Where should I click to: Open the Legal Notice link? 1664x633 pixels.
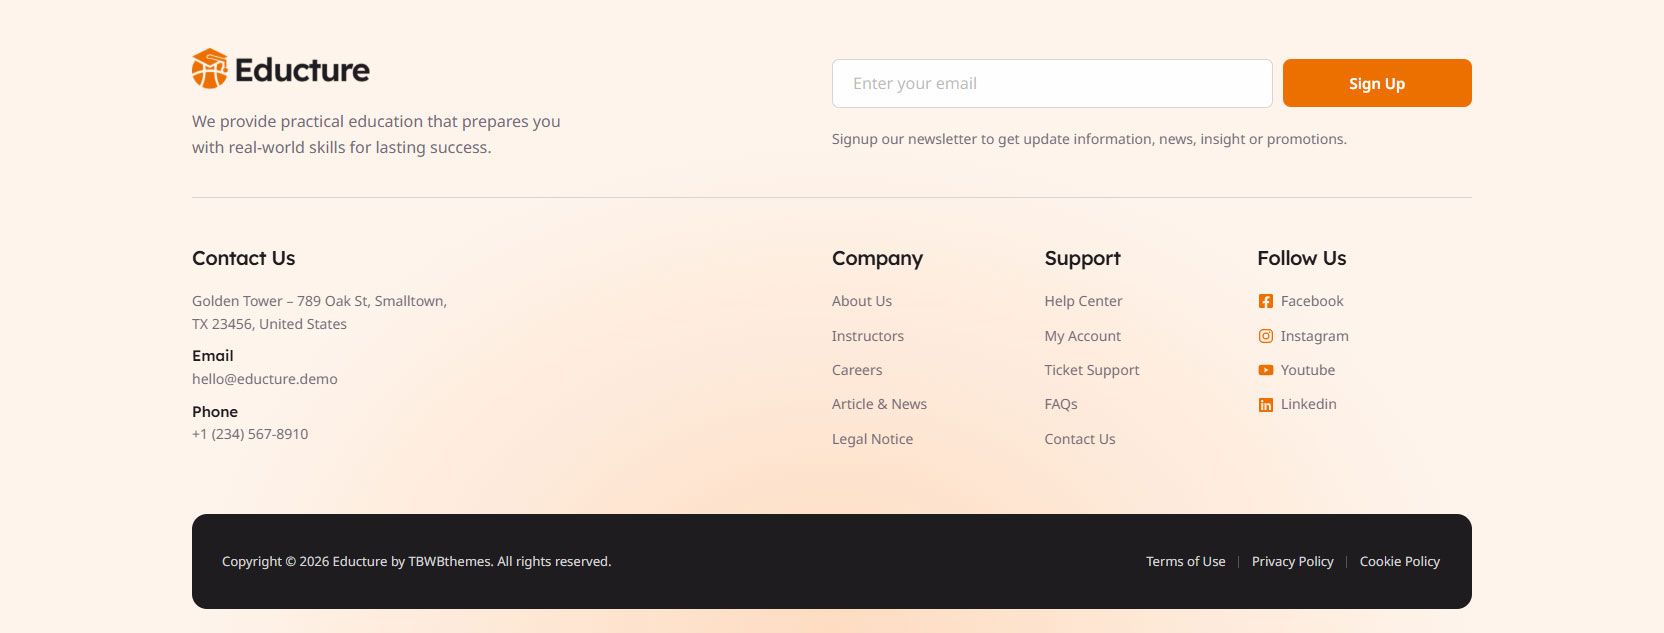tap(872, 439)
